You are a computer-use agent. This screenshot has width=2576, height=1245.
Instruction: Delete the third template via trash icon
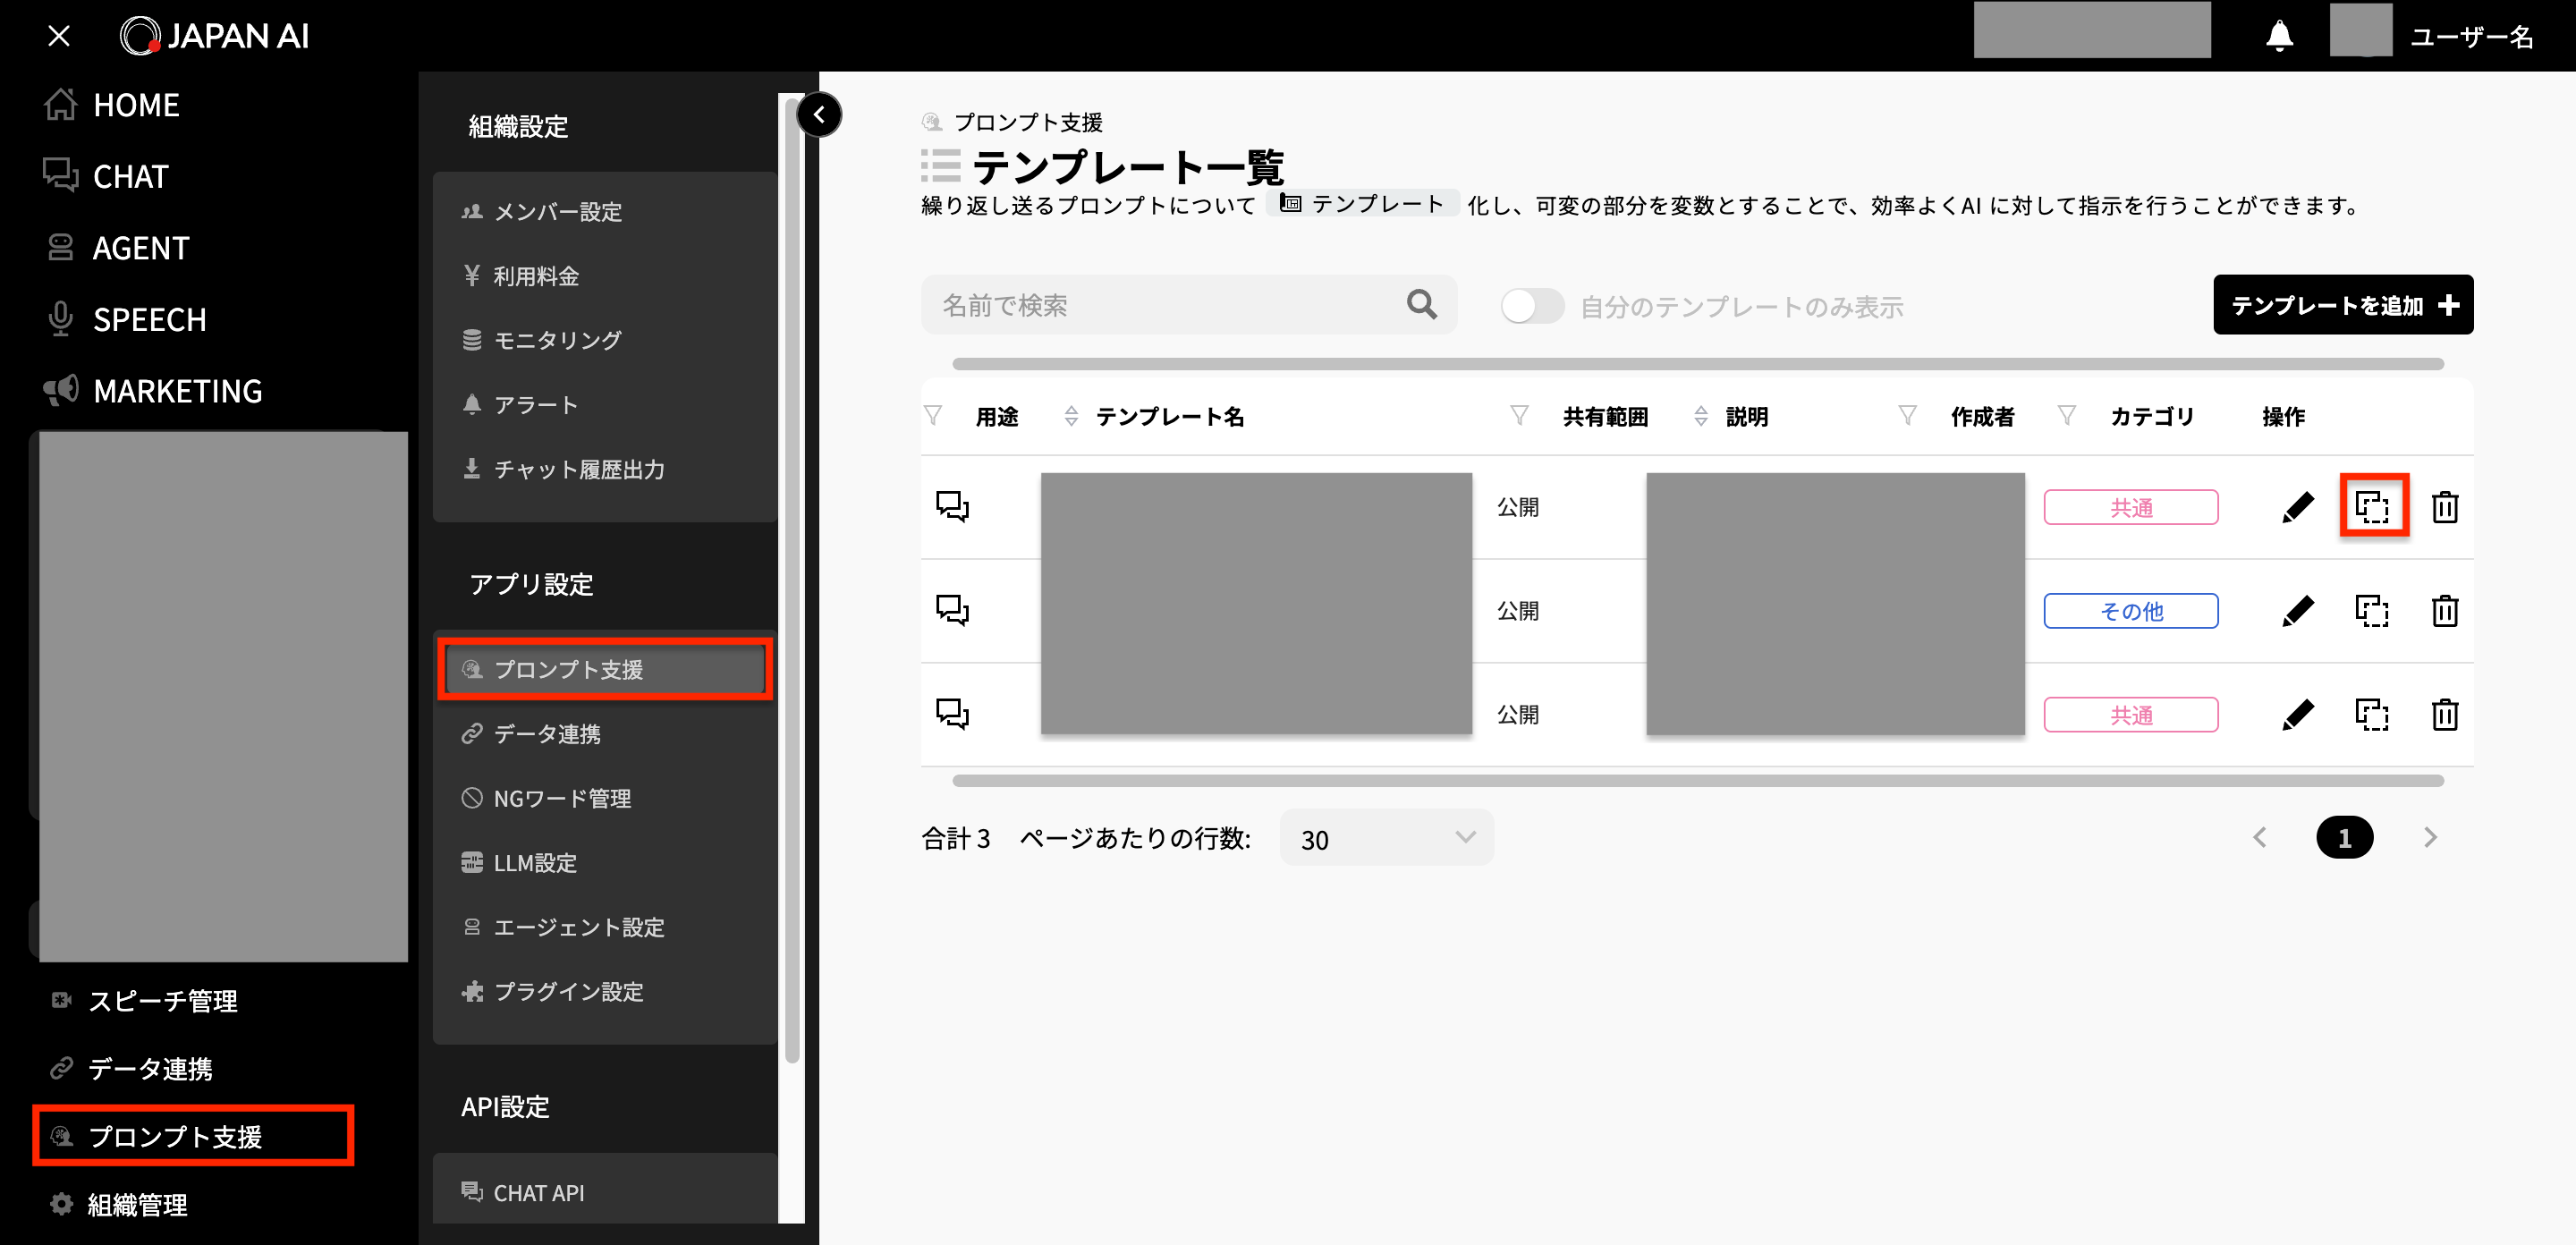[2447, 714]
